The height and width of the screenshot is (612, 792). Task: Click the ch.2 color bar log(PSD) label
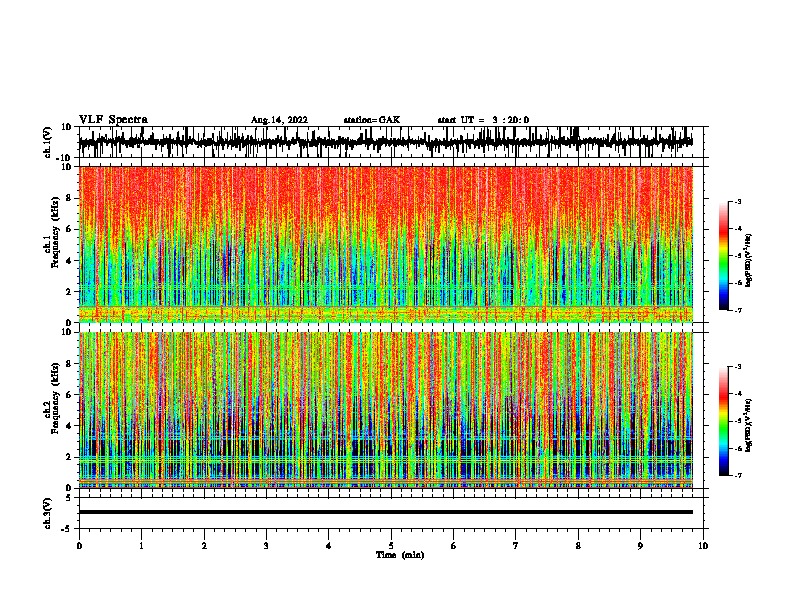[749, 425]
